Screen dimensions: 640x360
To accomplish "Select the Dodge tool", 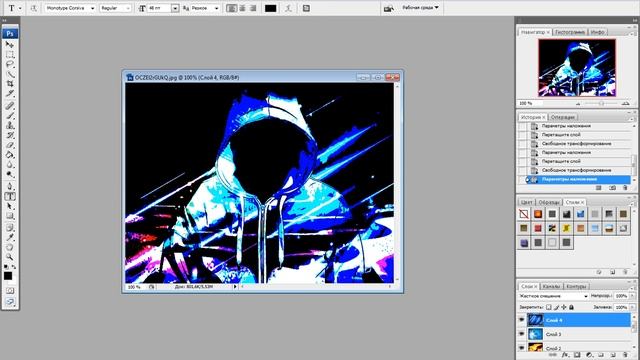I will pos(10,174).
